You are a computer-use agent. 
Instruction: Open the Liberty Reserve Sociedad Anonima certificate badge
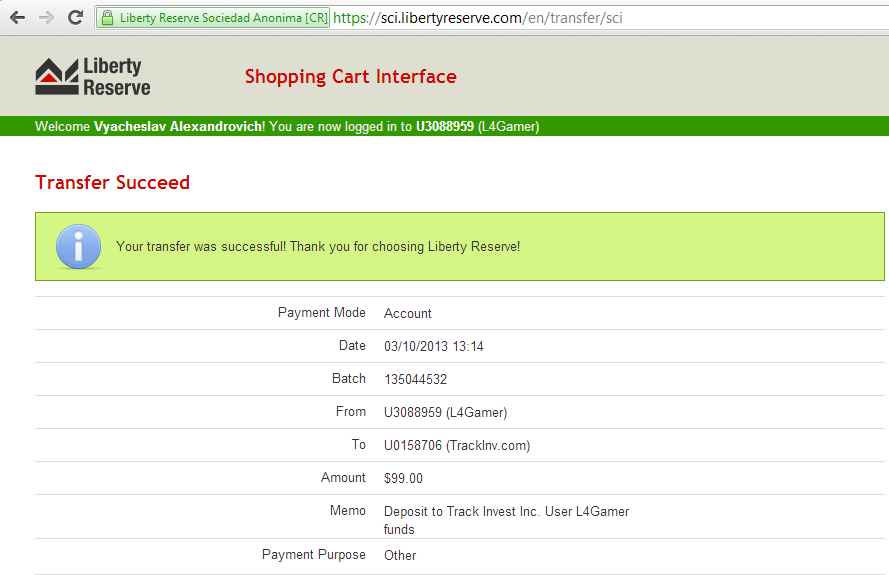[x=213, y=18]
